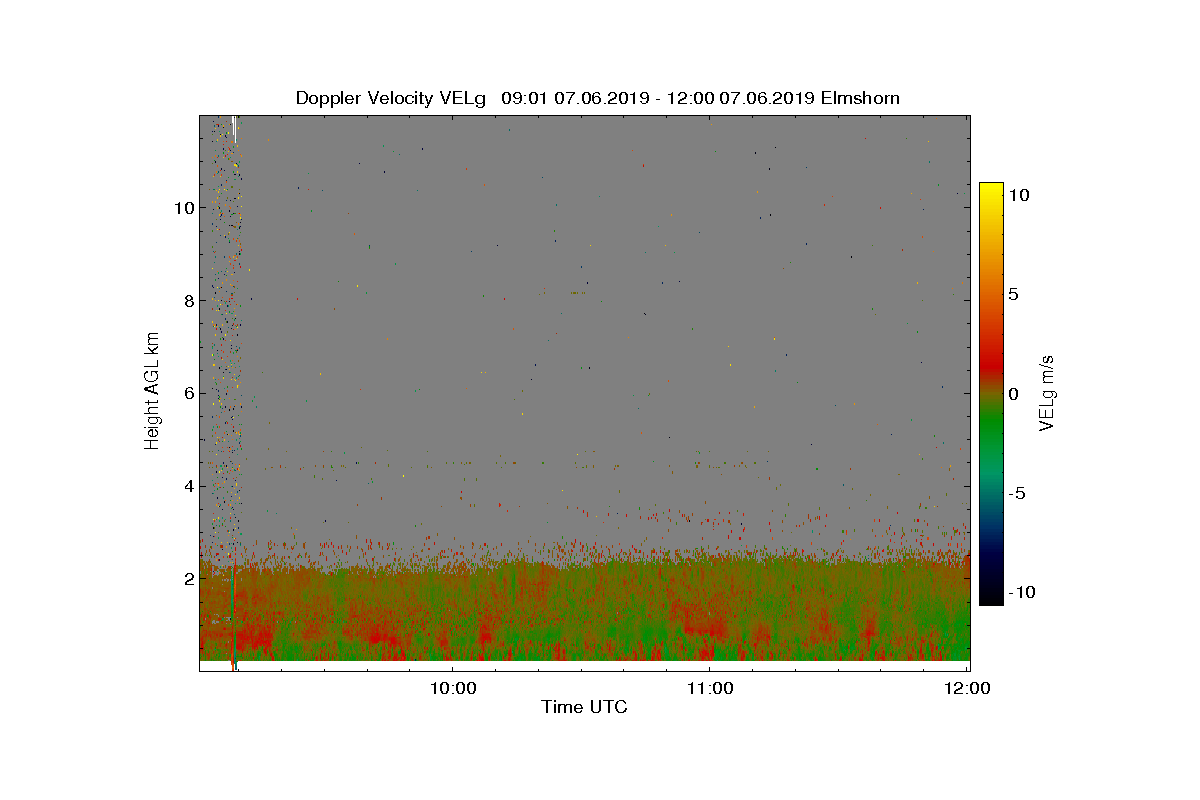Click the height tick label "8"
The width and height of the screenshot is (1200, 800).
[x=187, y=300]
